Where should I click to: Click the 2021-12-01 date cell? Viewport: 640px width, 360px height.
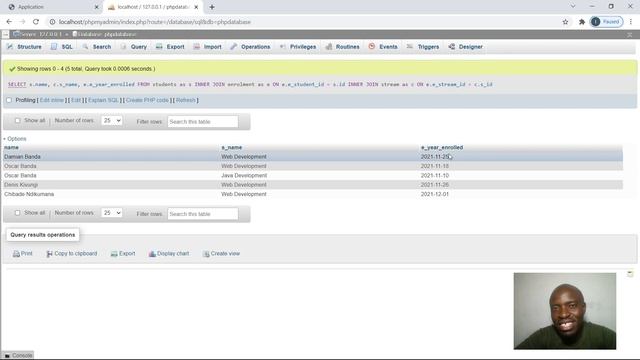click(435, 194)
